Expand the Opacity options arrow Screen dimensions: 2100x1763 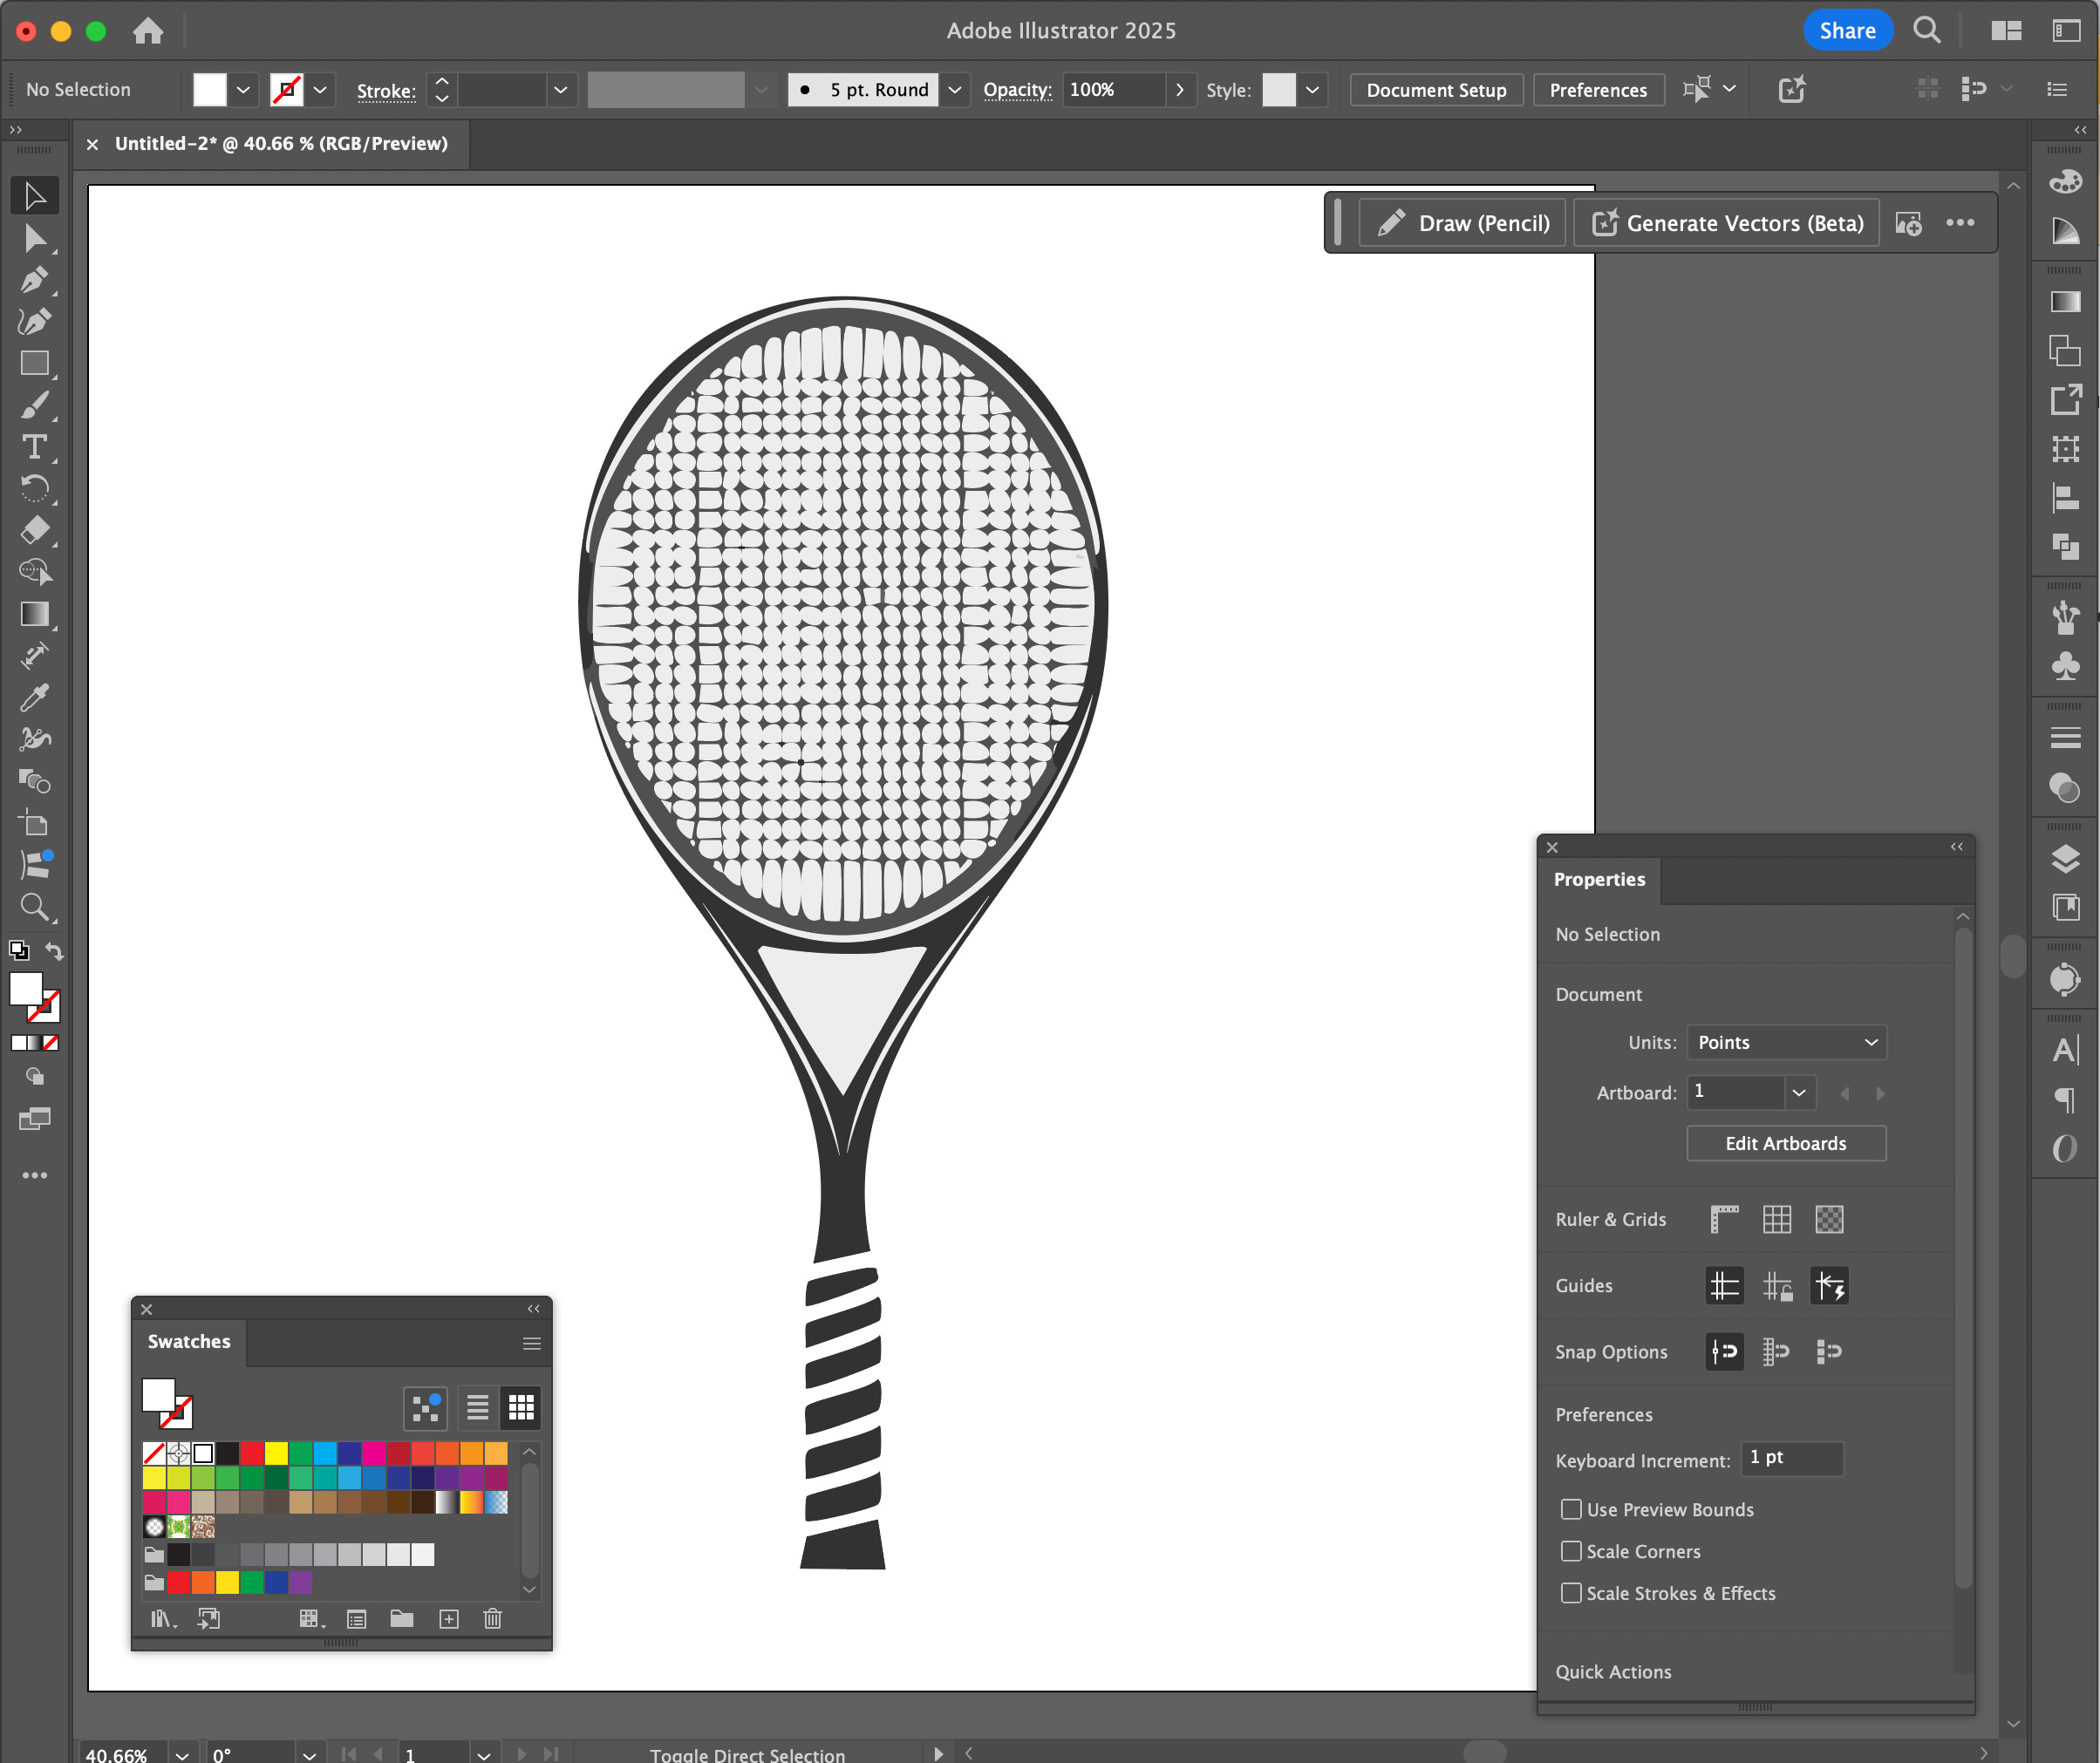pyautogui.click(x=1180, y=90)
